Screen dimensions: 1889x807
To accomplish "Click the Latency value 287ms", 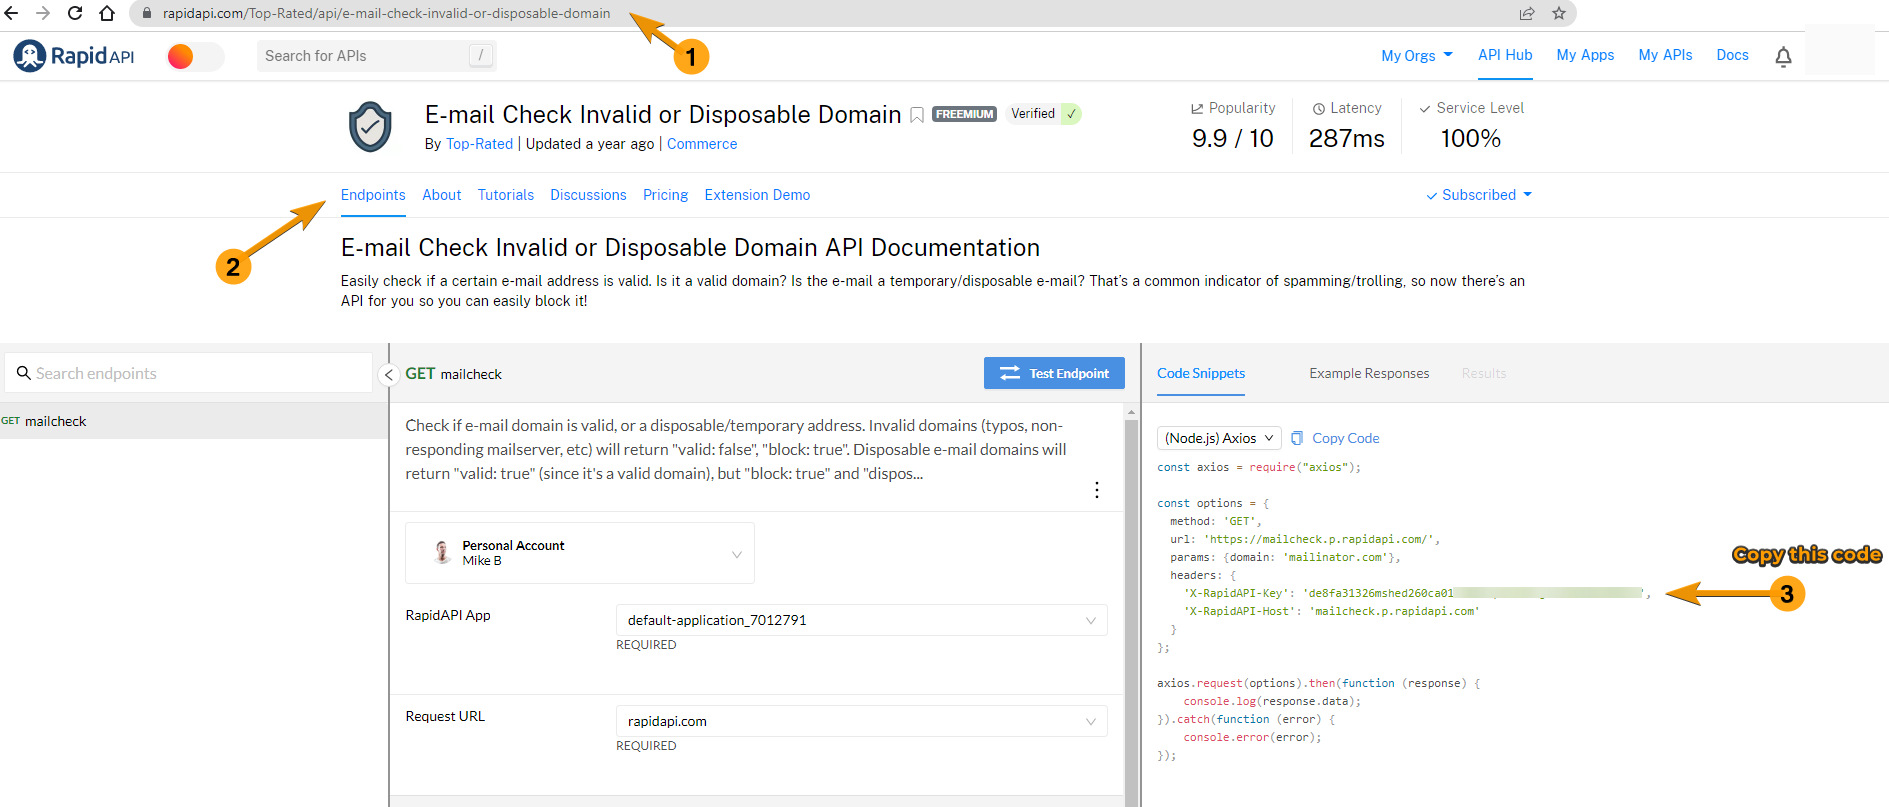I will coord(1346,138).
